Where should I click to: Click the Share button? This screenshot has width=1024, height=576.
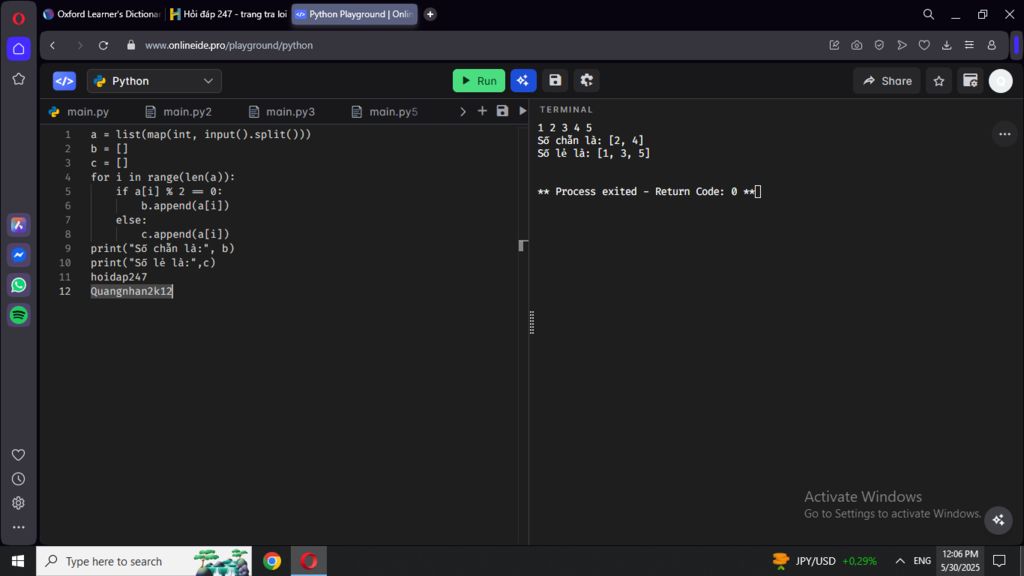(886, 81)
